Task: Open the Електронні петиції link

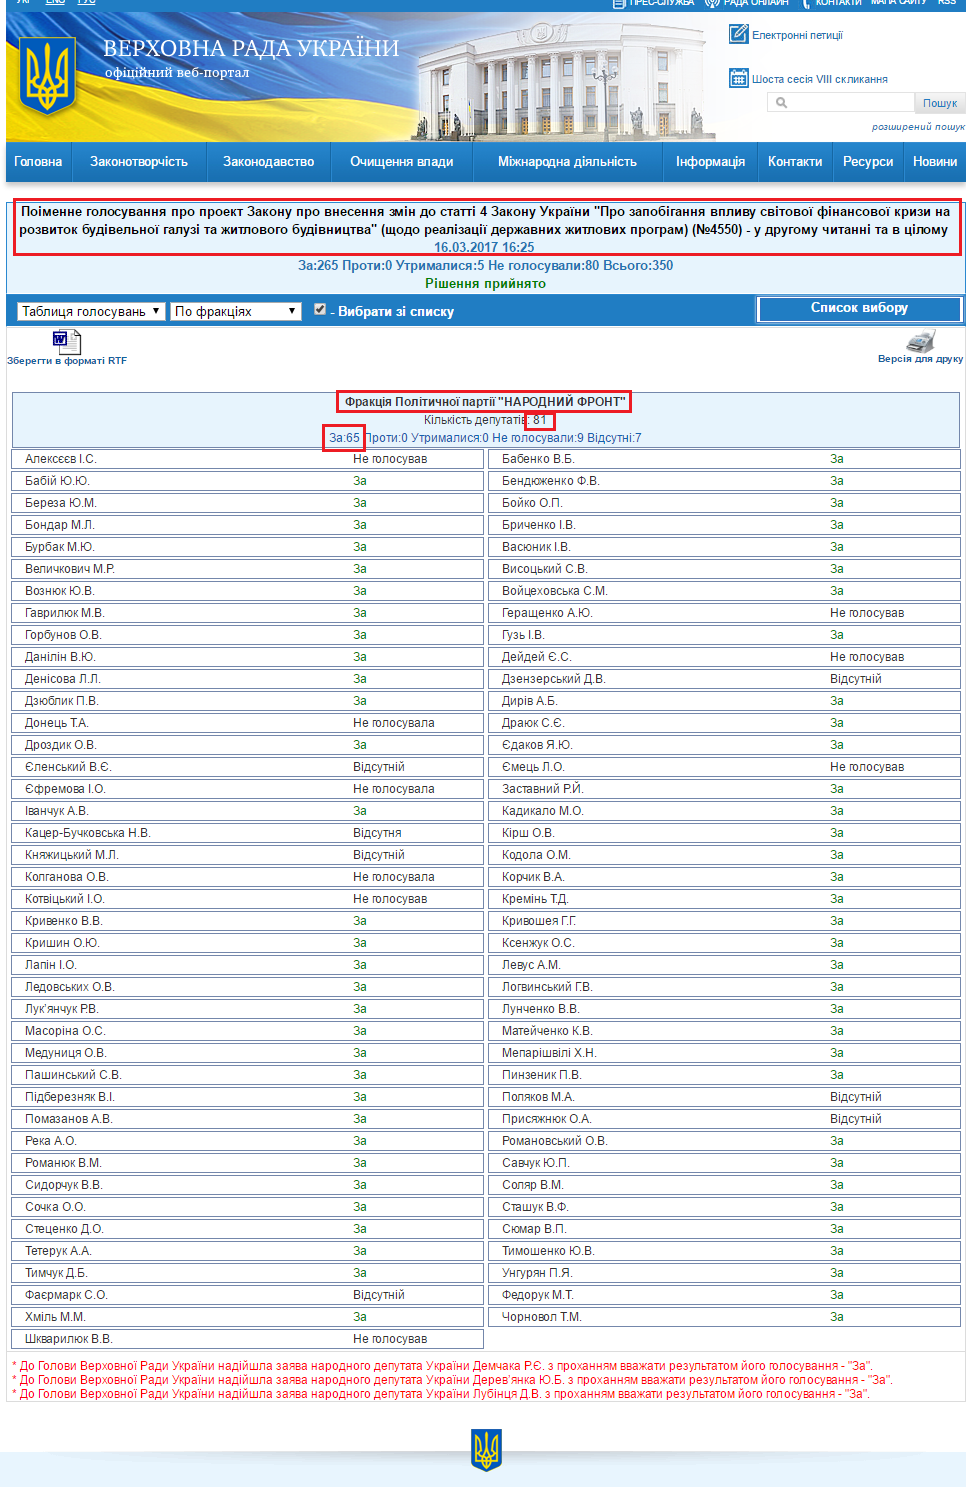Action: [x=797, y=35]
